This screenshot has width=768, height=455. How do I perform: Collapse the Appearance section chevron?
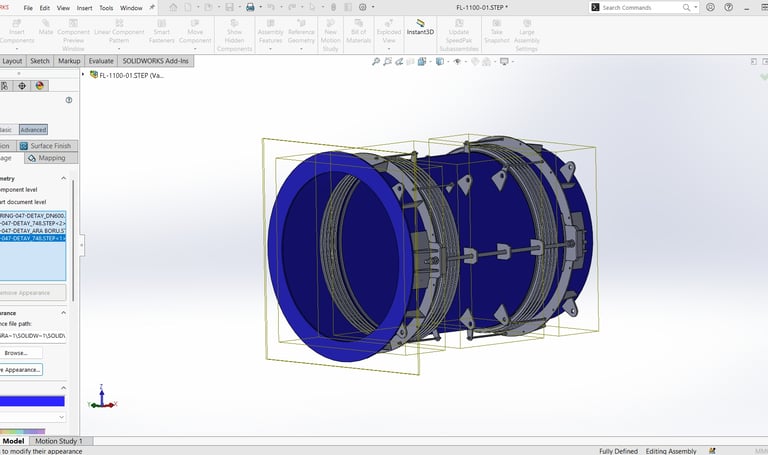click(64, 312)
